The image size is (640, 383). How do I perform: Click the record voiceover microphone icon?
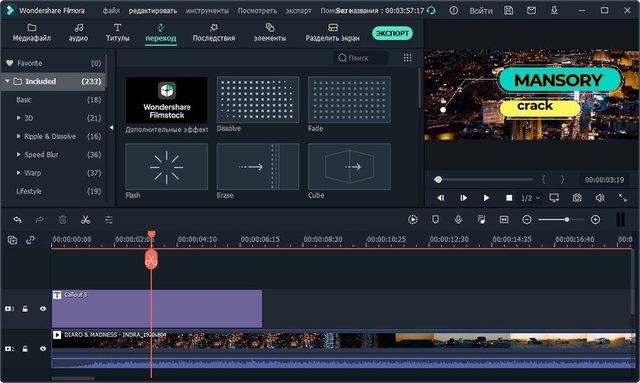(x=458, y=220)
